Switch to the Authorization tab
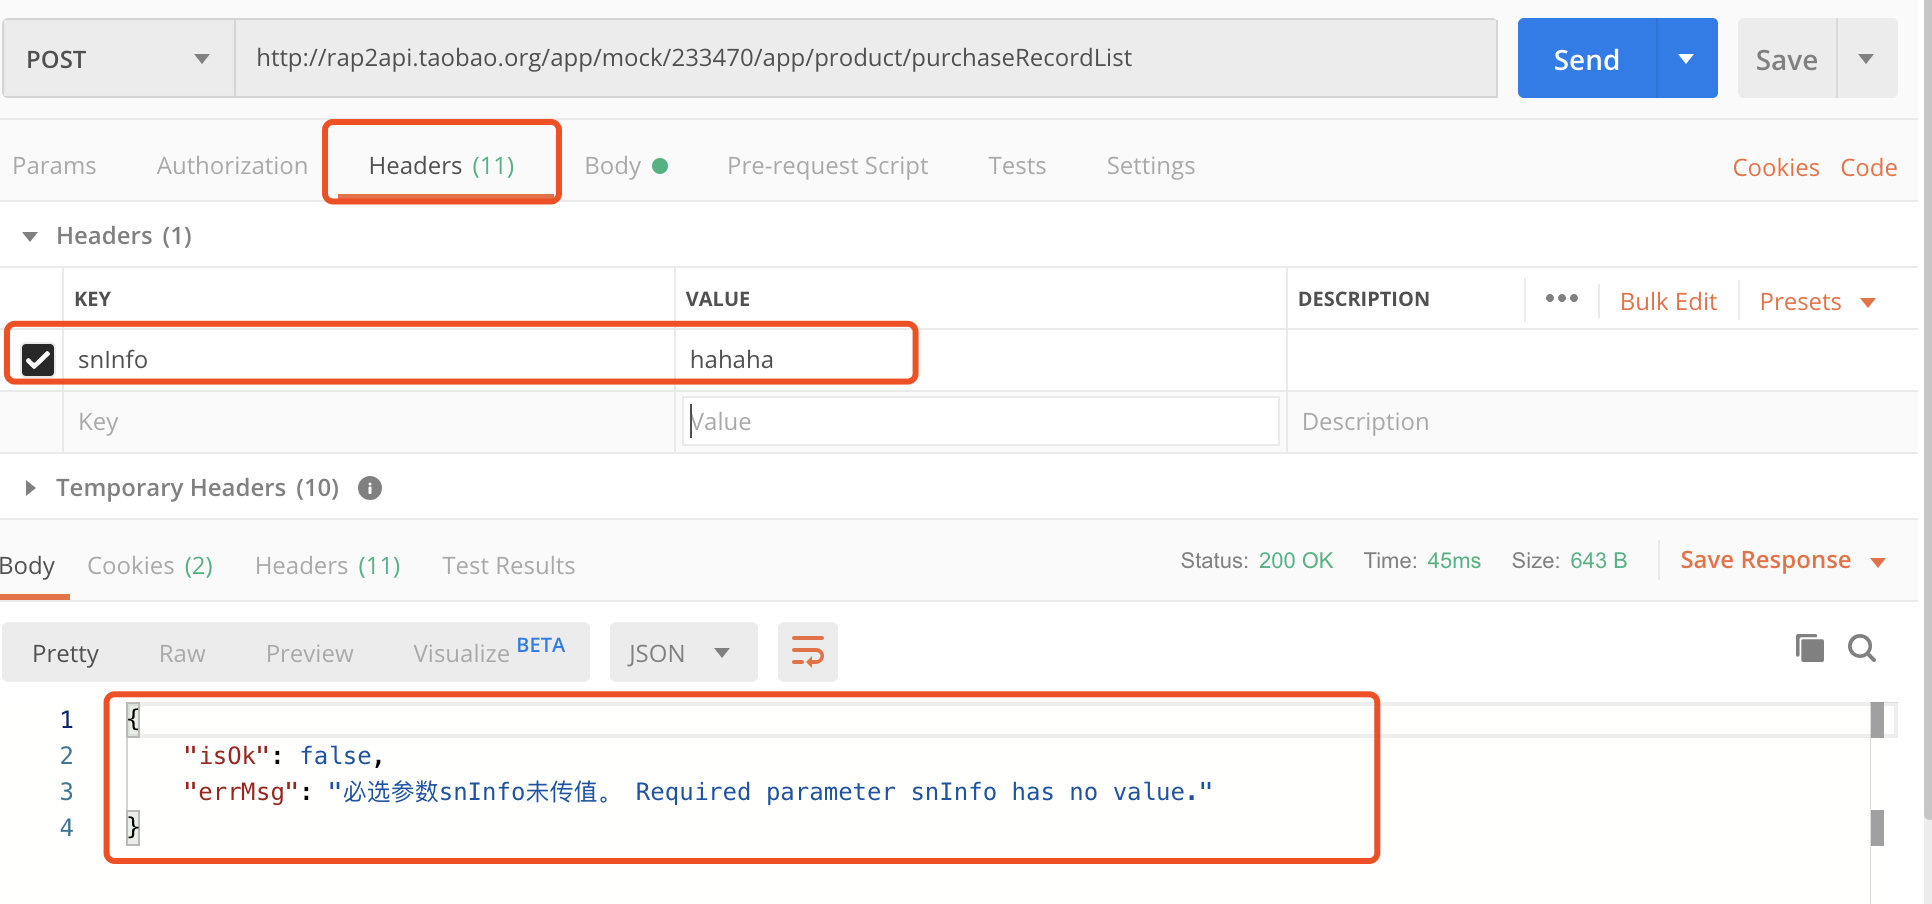Viewport: 1932px width, 904px height. pos(232,166)
